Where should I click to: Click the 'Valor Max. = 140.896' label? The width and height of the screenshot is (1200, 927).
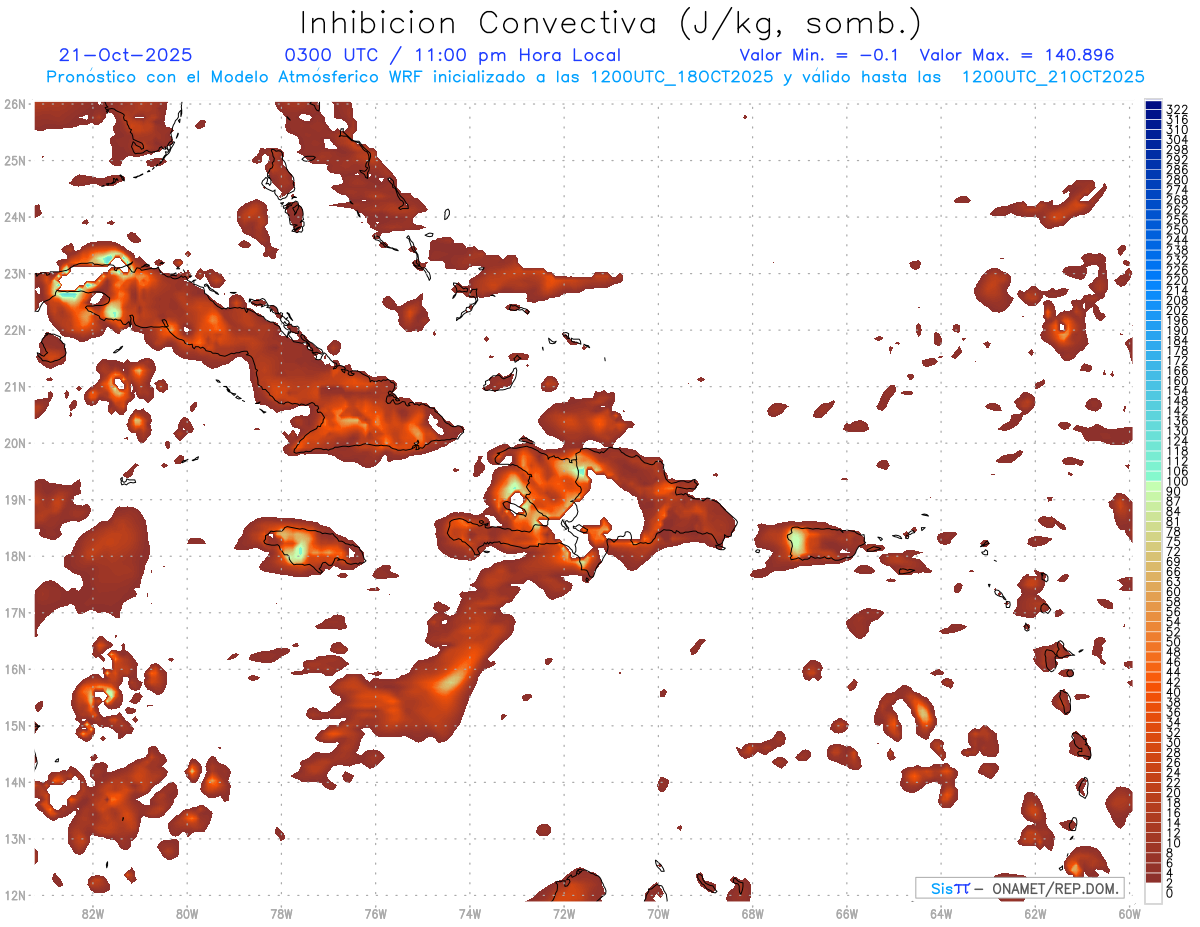point(1016,55)
